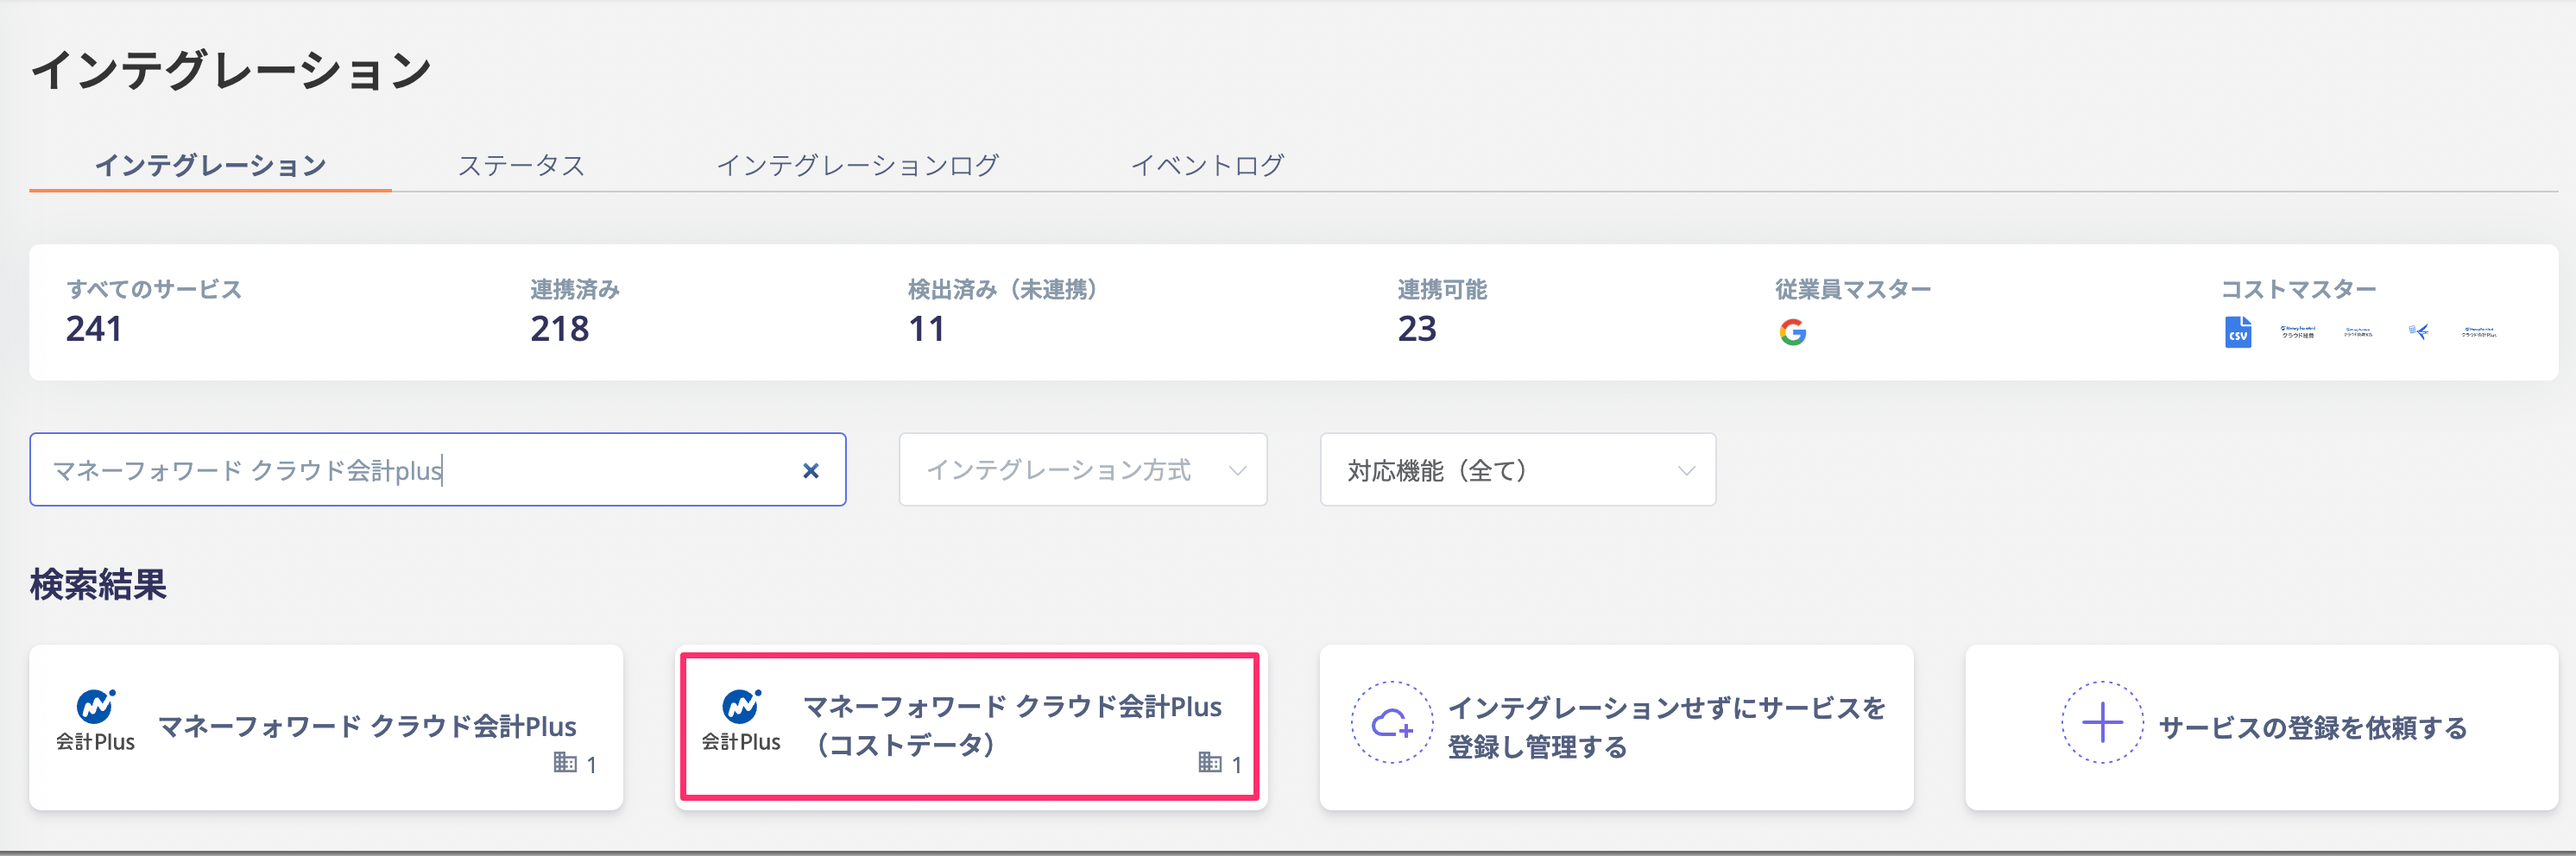Click the CSV file icon under コストマスター

tap(2237, 332)
